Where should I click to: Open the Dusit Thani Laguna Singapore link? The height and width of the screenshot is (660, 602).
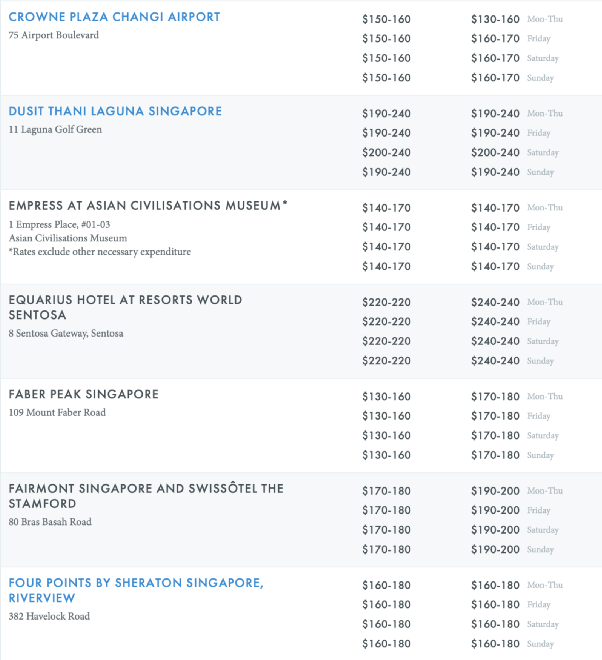115,111
